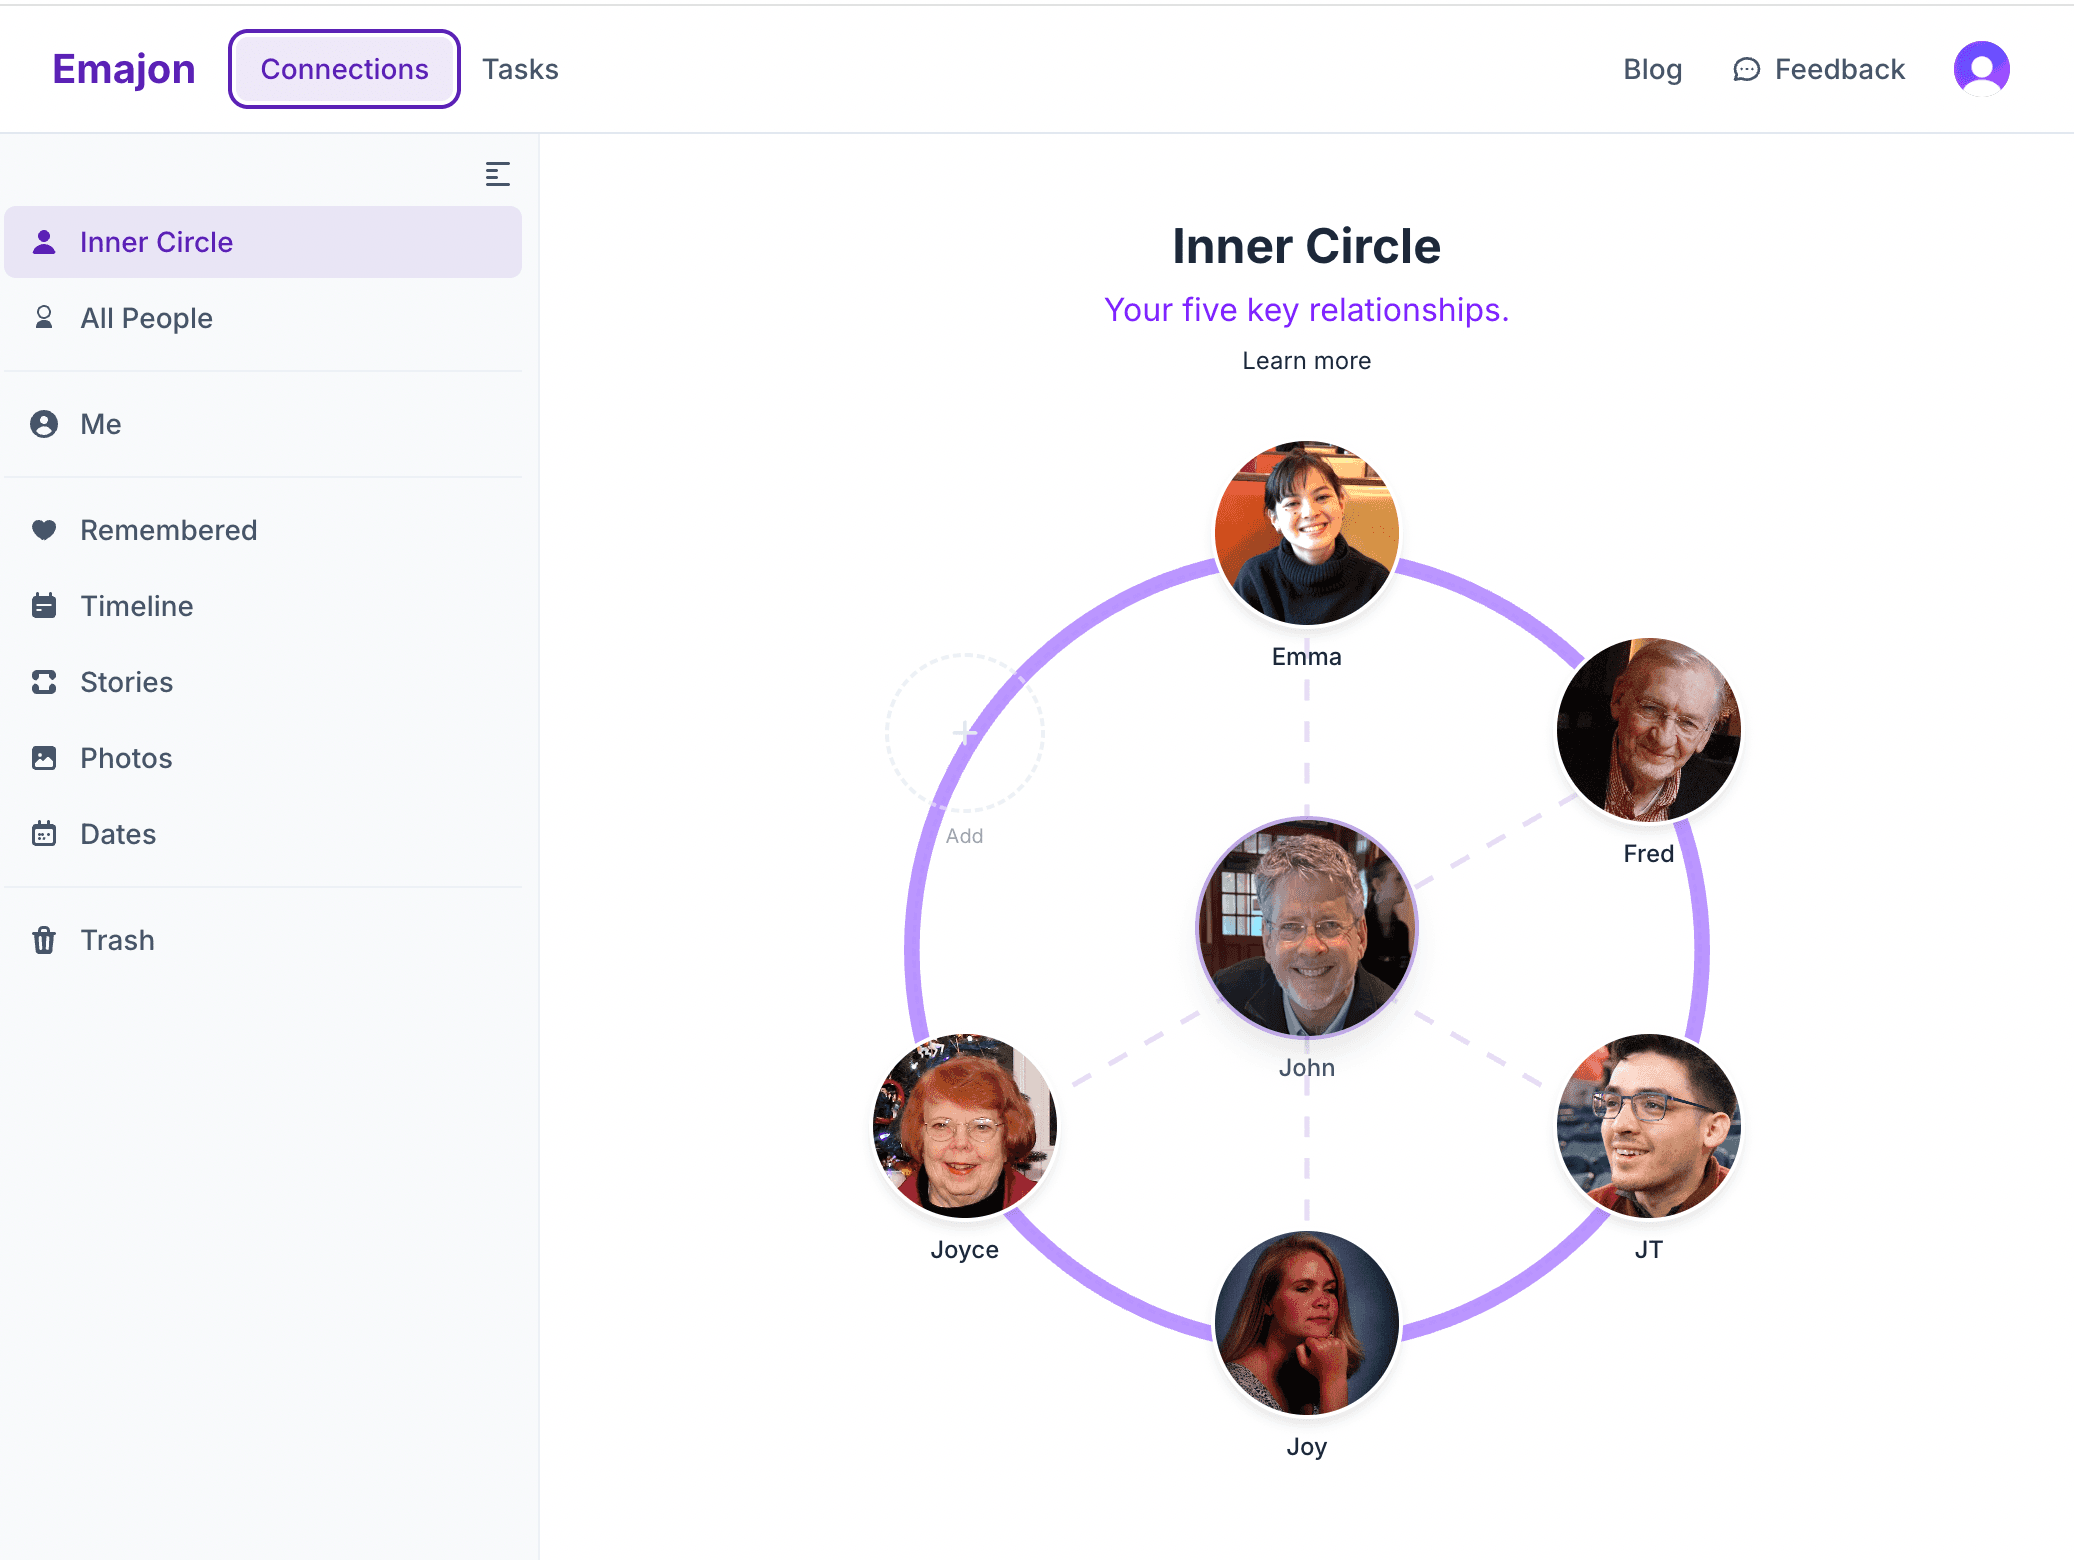The width and height of the screenshot is (2074, 1560).
Task: Click the Timeline calendar icon
Action: (x=44, y=606)
